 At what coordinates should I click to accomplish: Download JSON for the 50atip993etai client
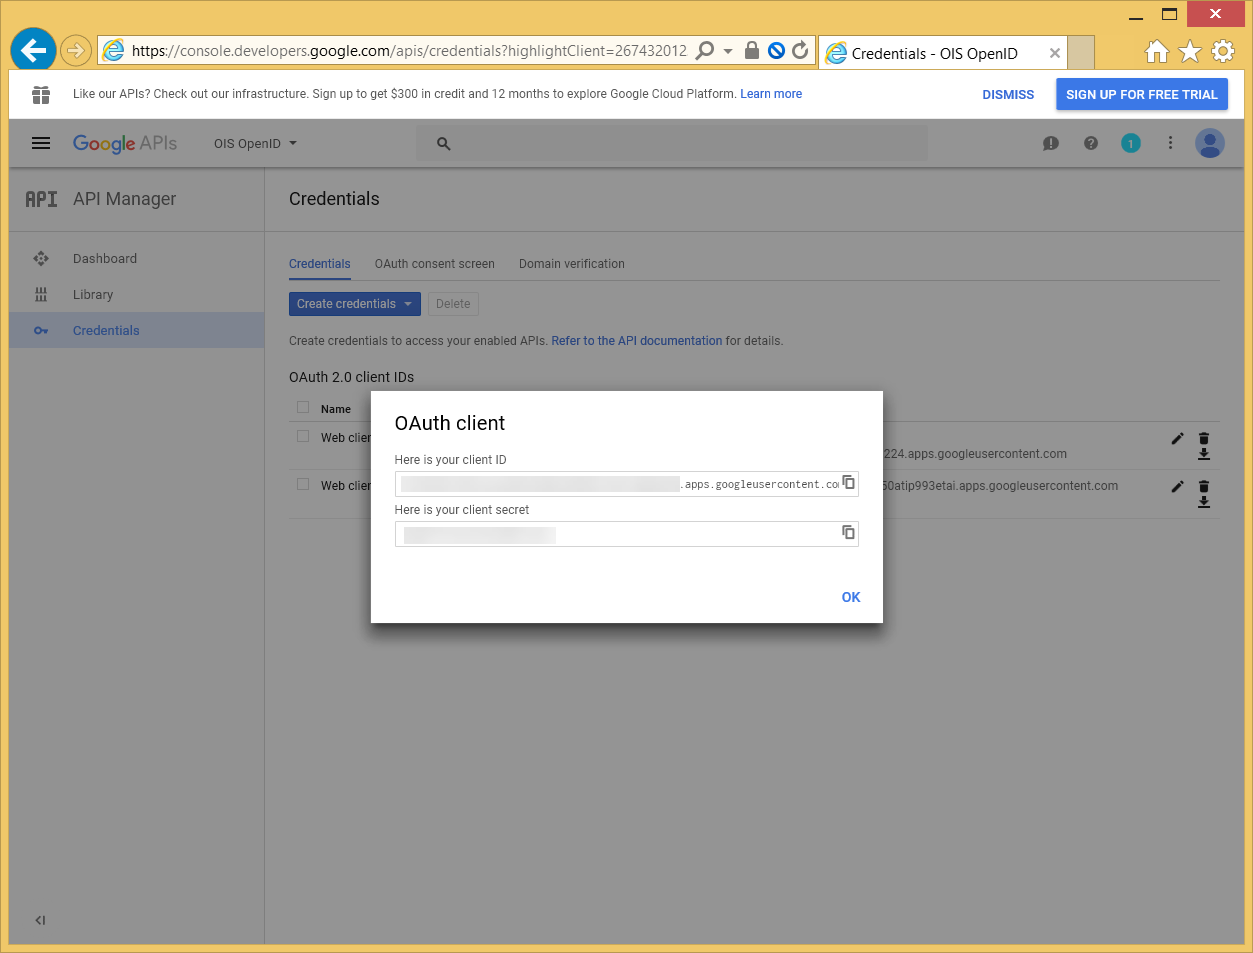coord(1204,502)
